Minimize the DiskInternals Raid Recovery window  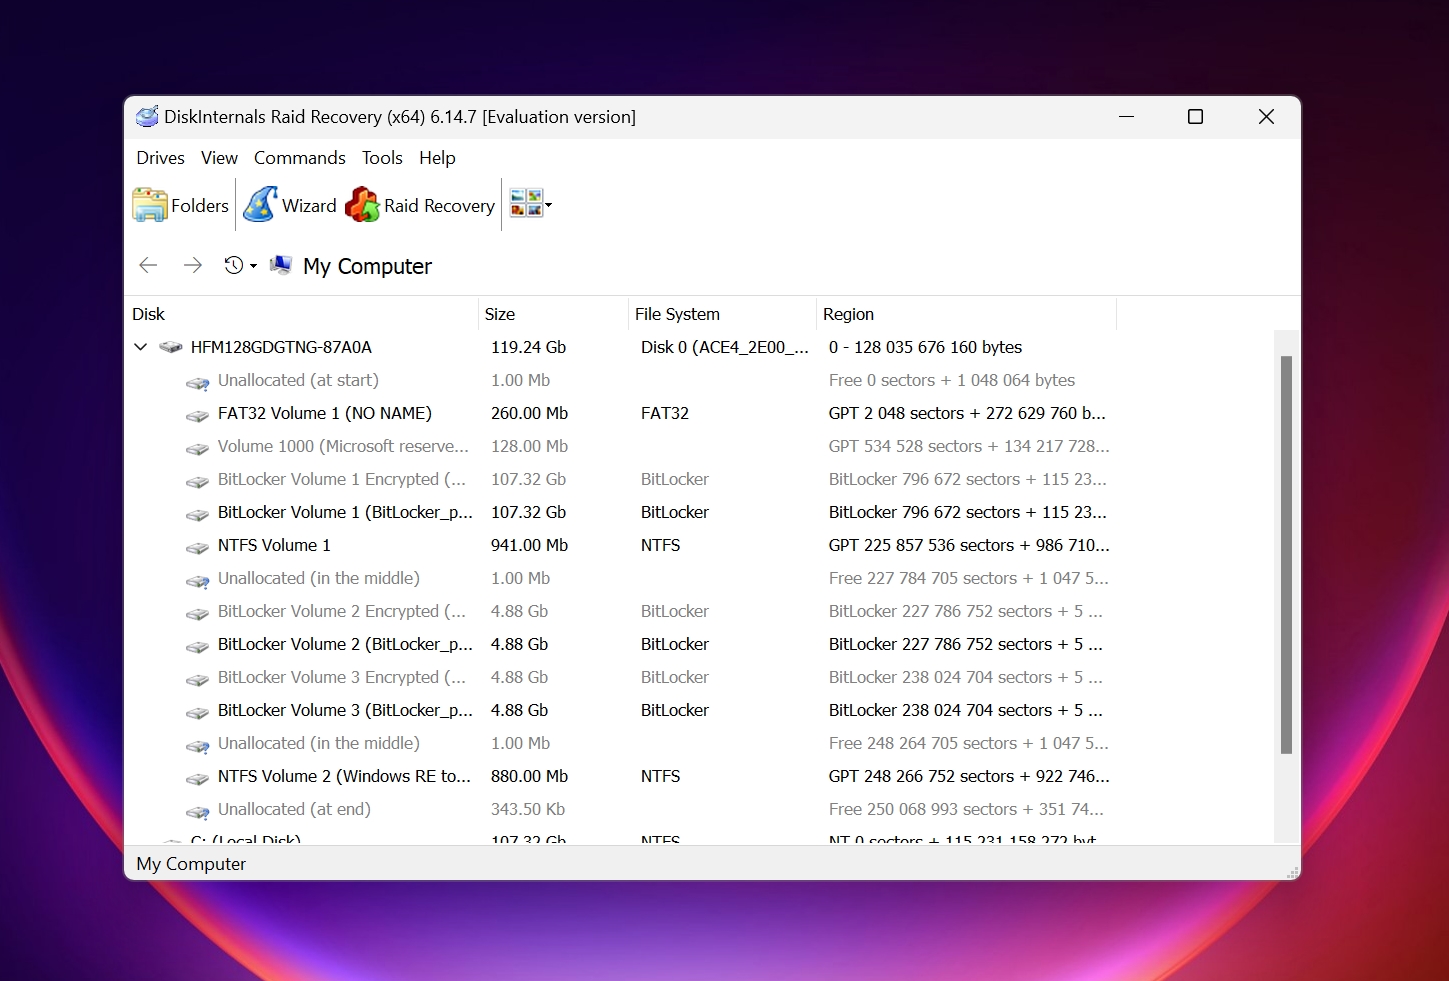pos(1126,117)
